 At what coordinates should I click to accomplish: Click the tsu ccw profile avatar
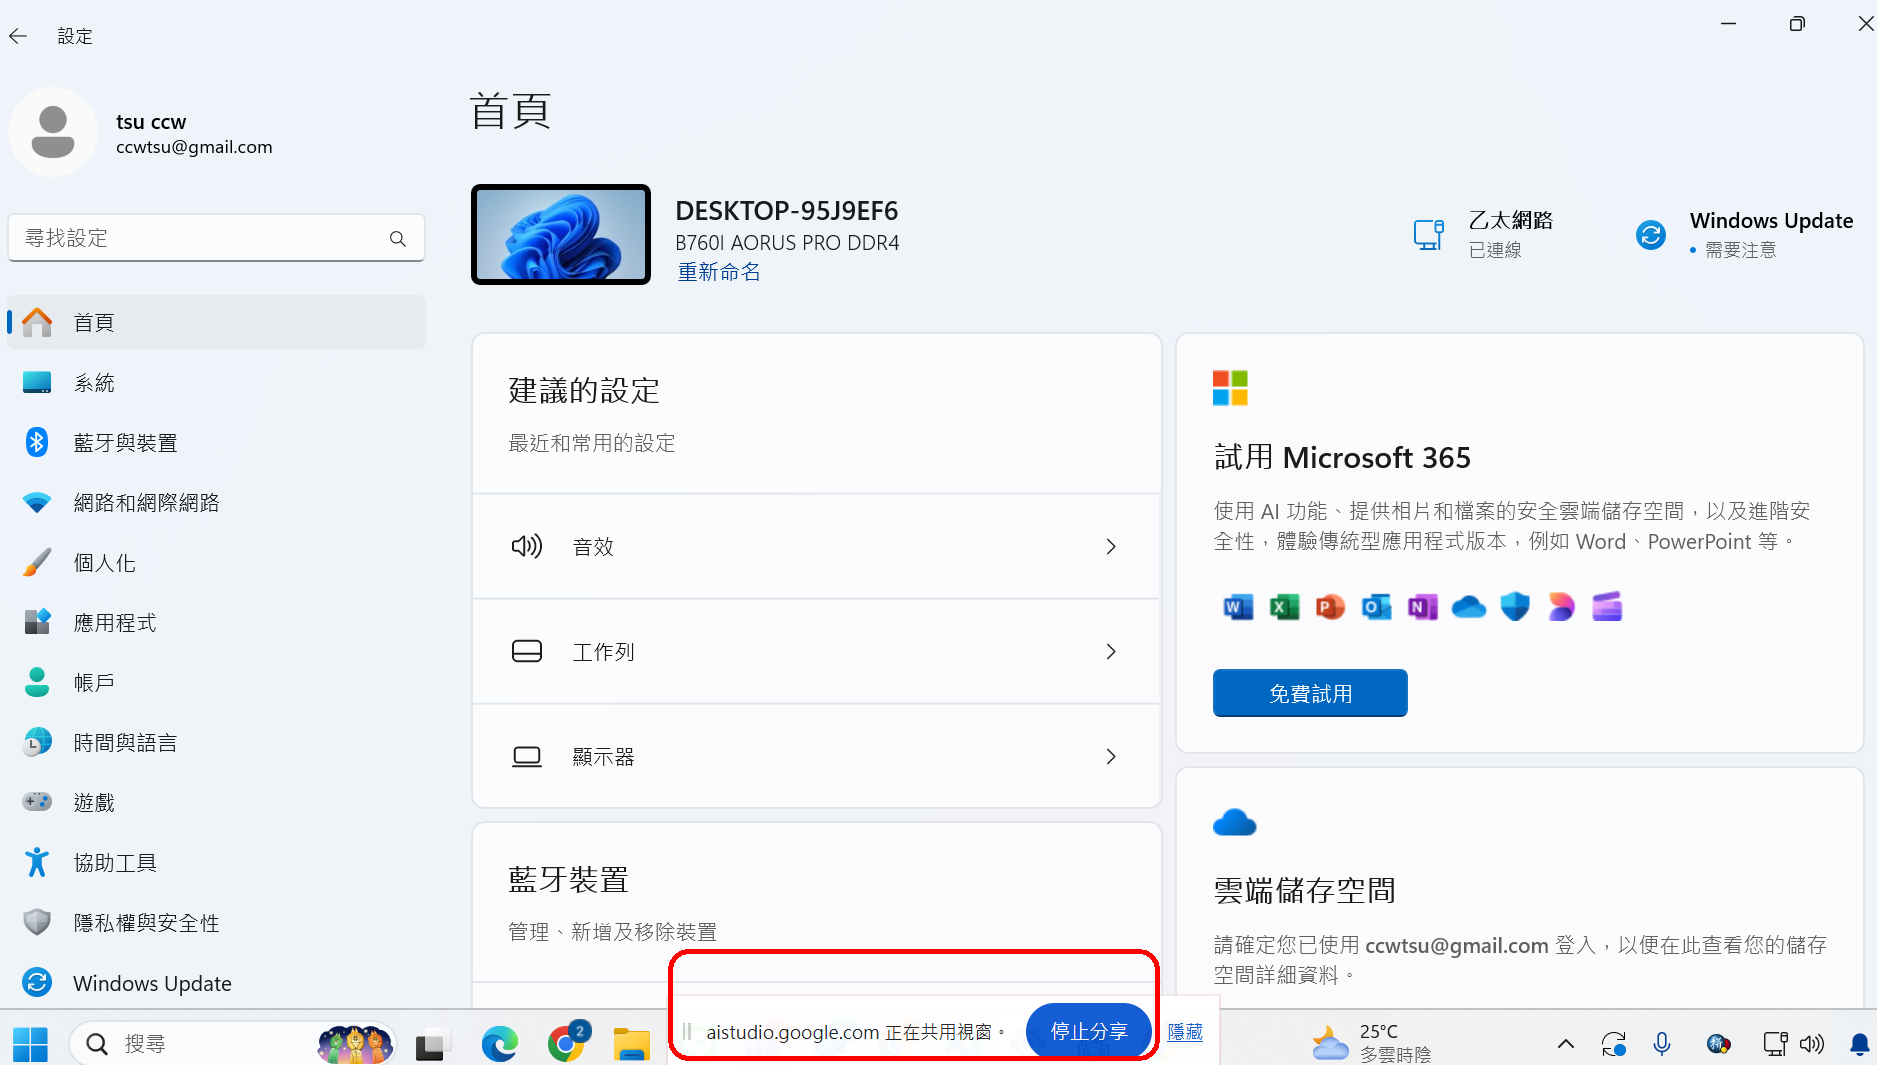click(53, 132)
